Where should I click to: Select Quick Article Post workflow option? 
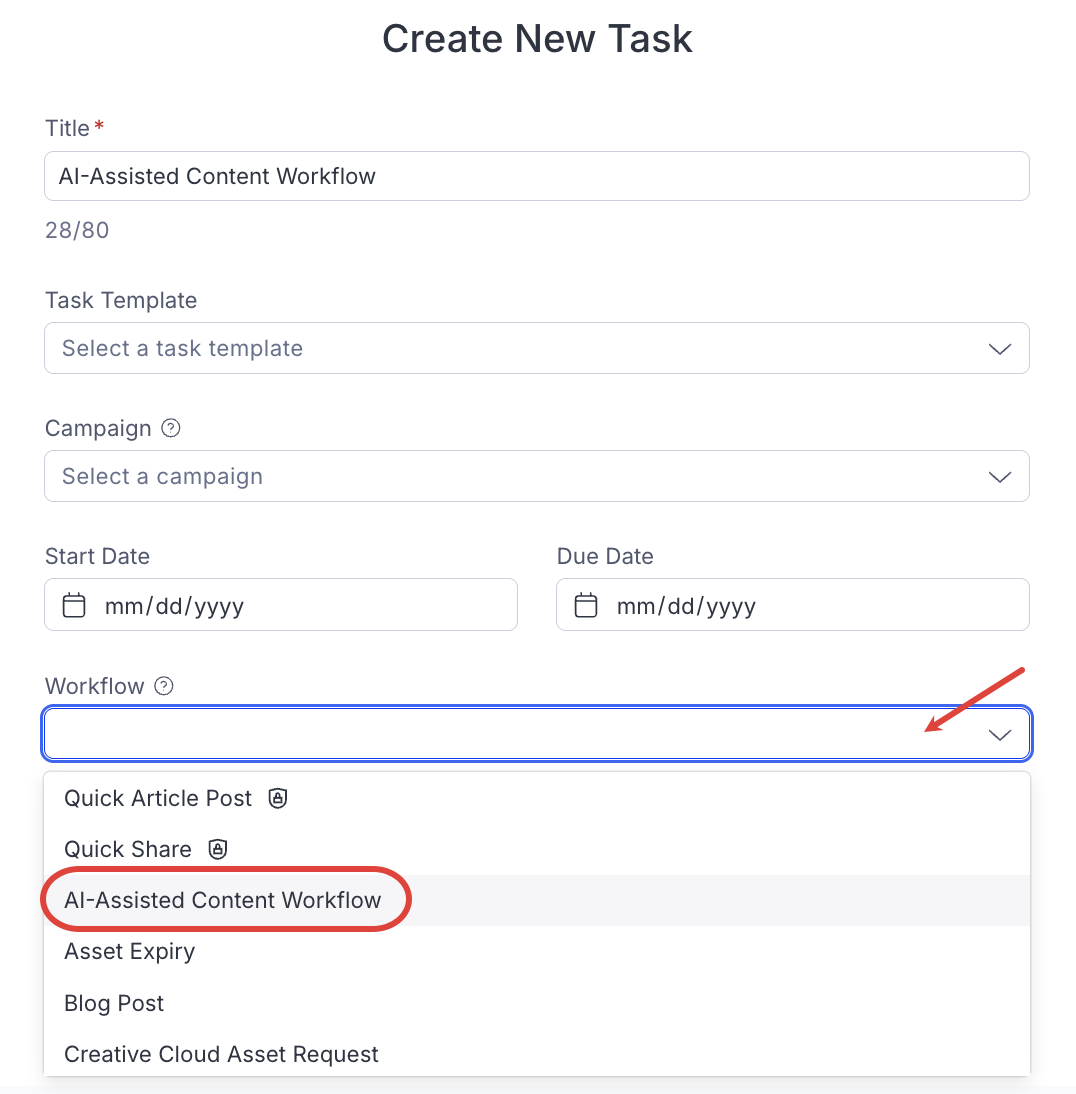coord(157,798)
